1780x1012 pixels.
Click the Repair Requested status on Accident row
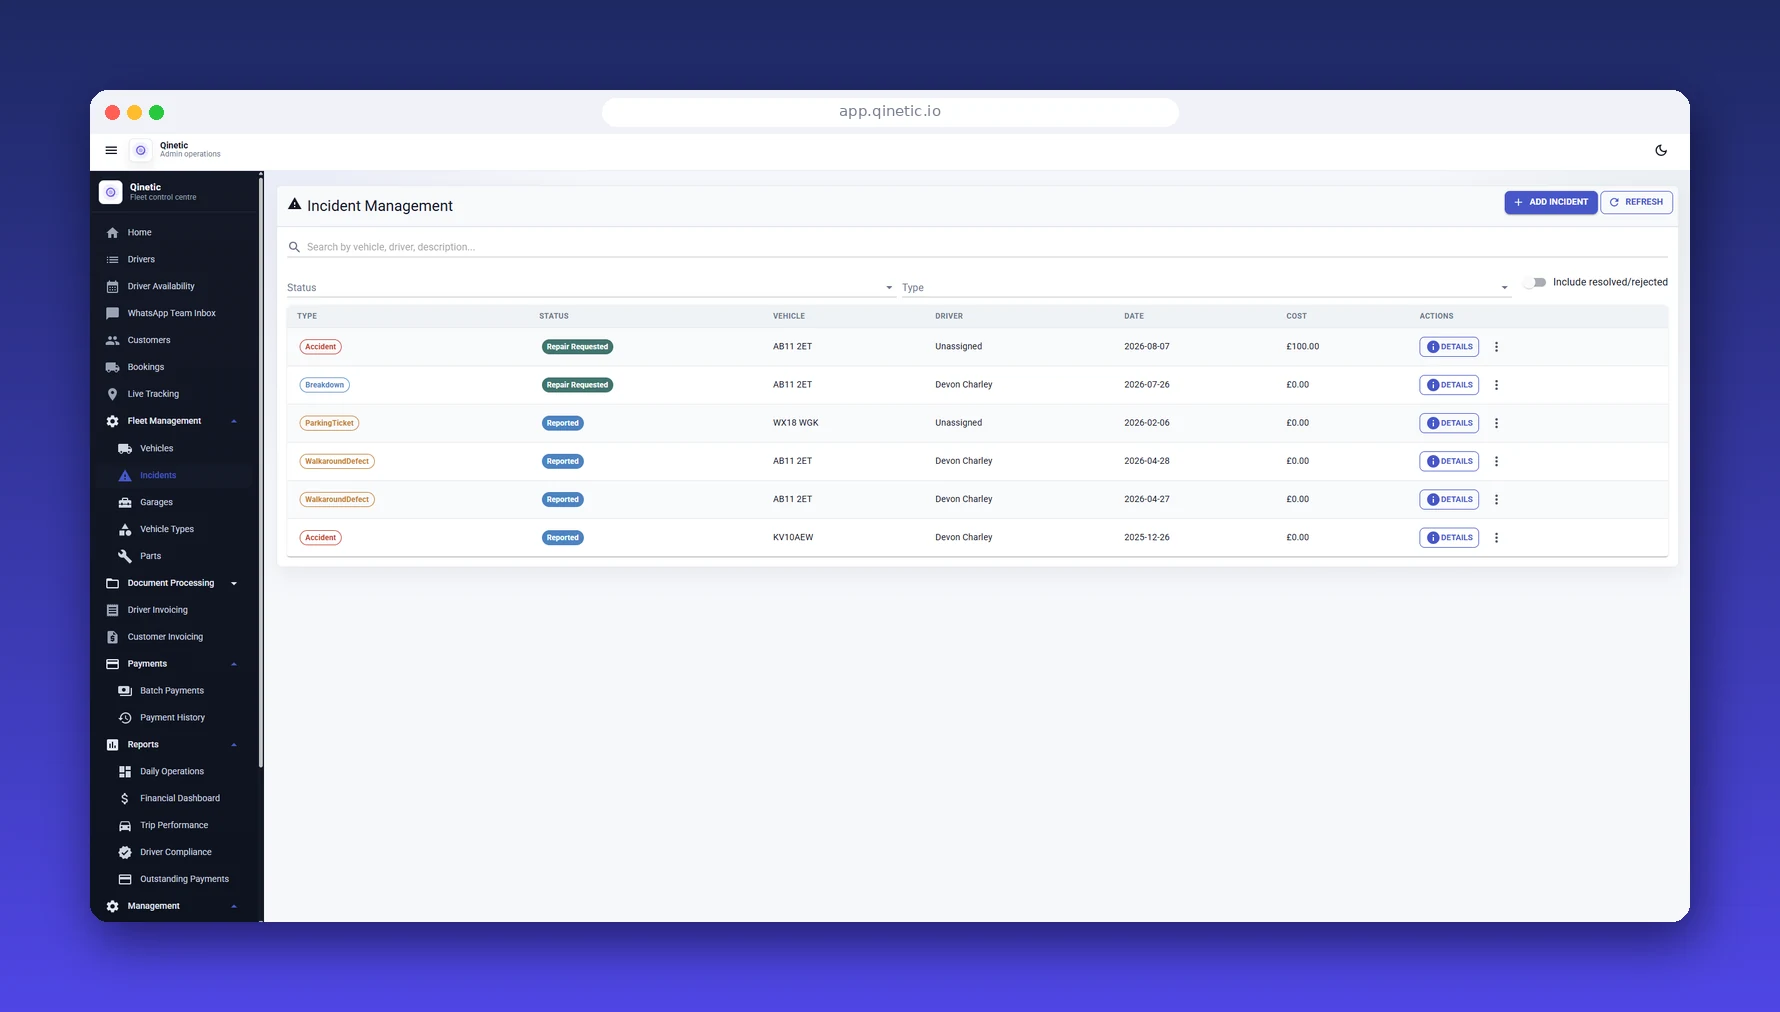point(577,347)
